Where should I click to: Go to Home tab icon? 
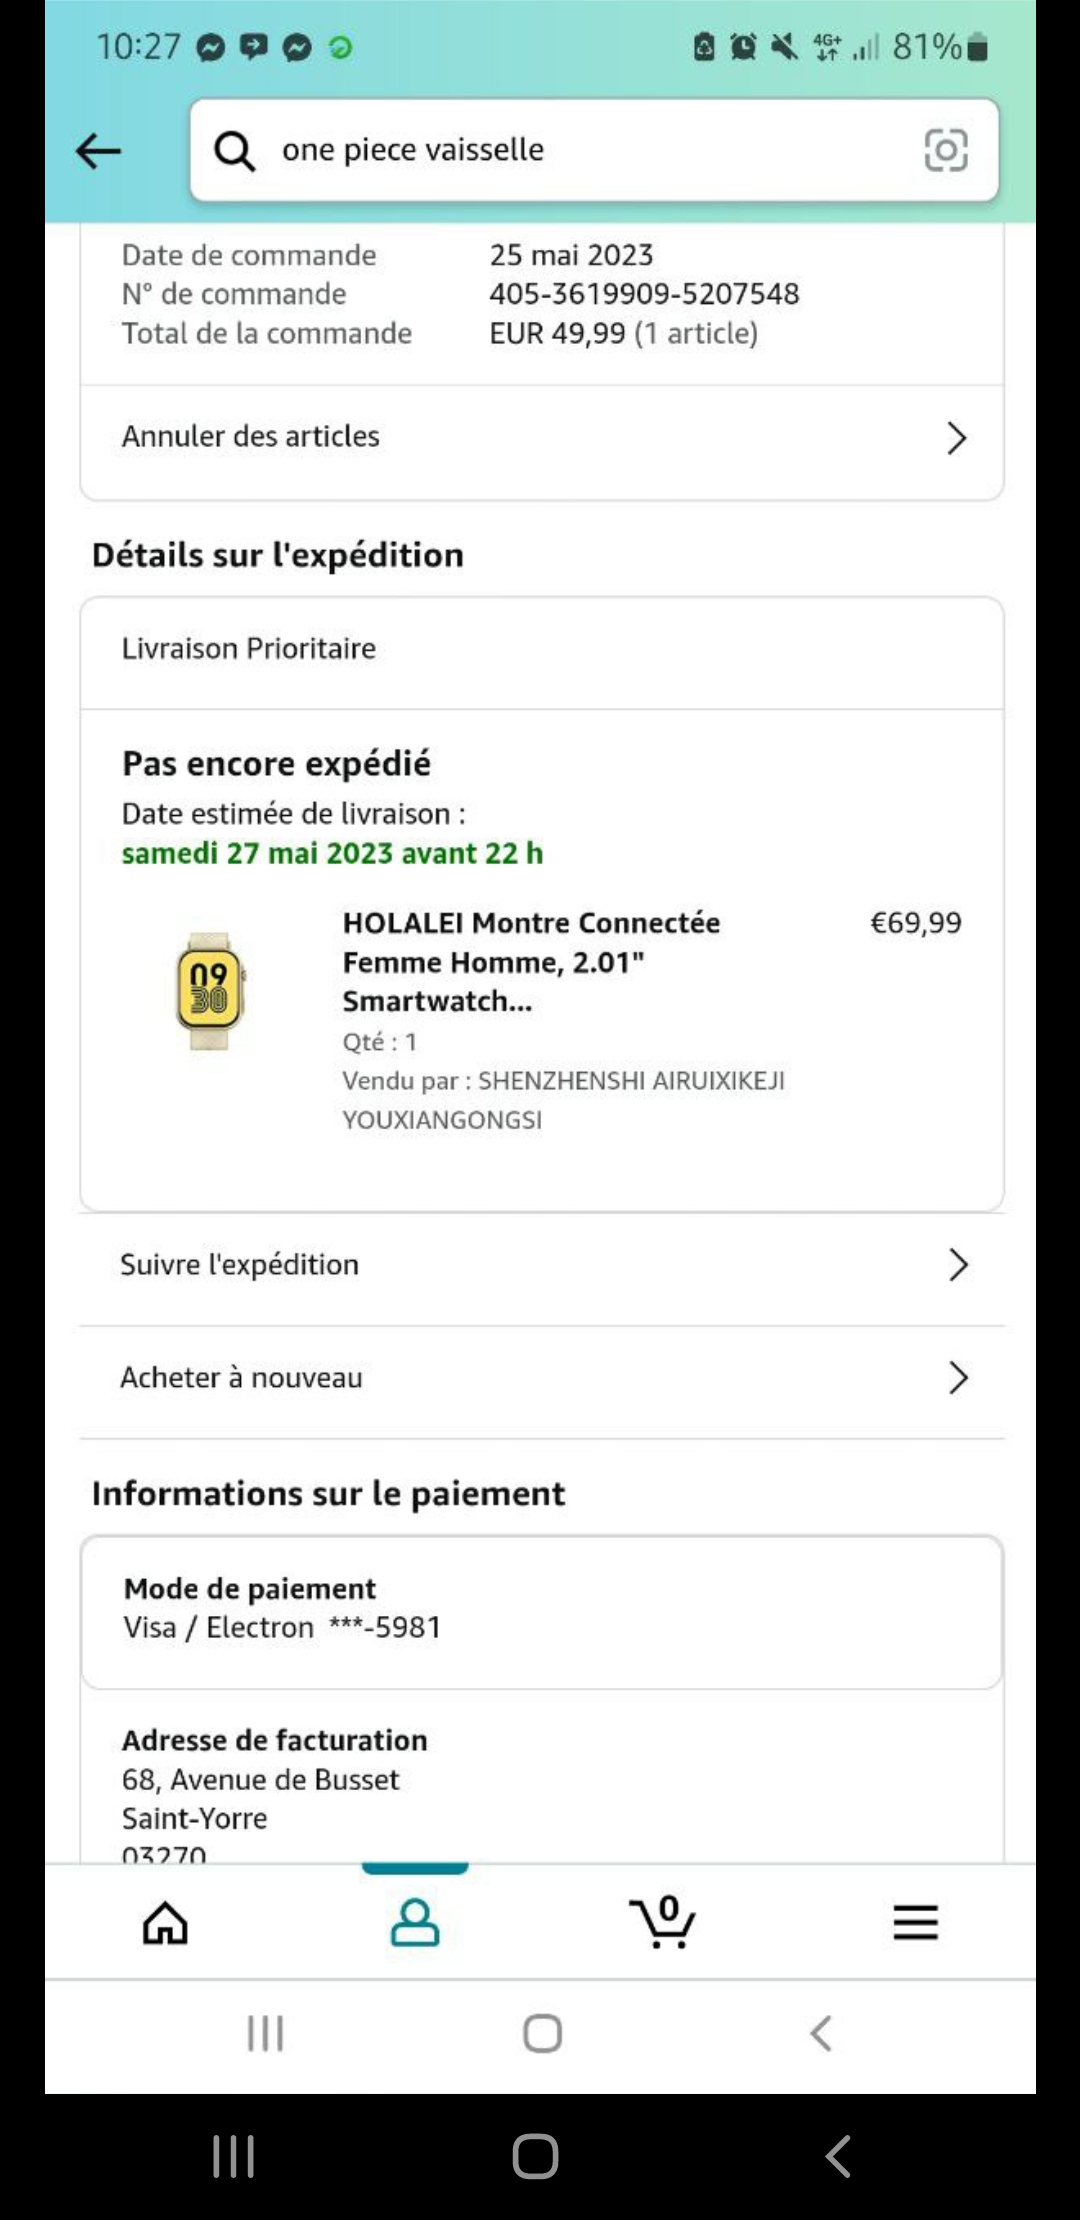[x=165, y=1922]
